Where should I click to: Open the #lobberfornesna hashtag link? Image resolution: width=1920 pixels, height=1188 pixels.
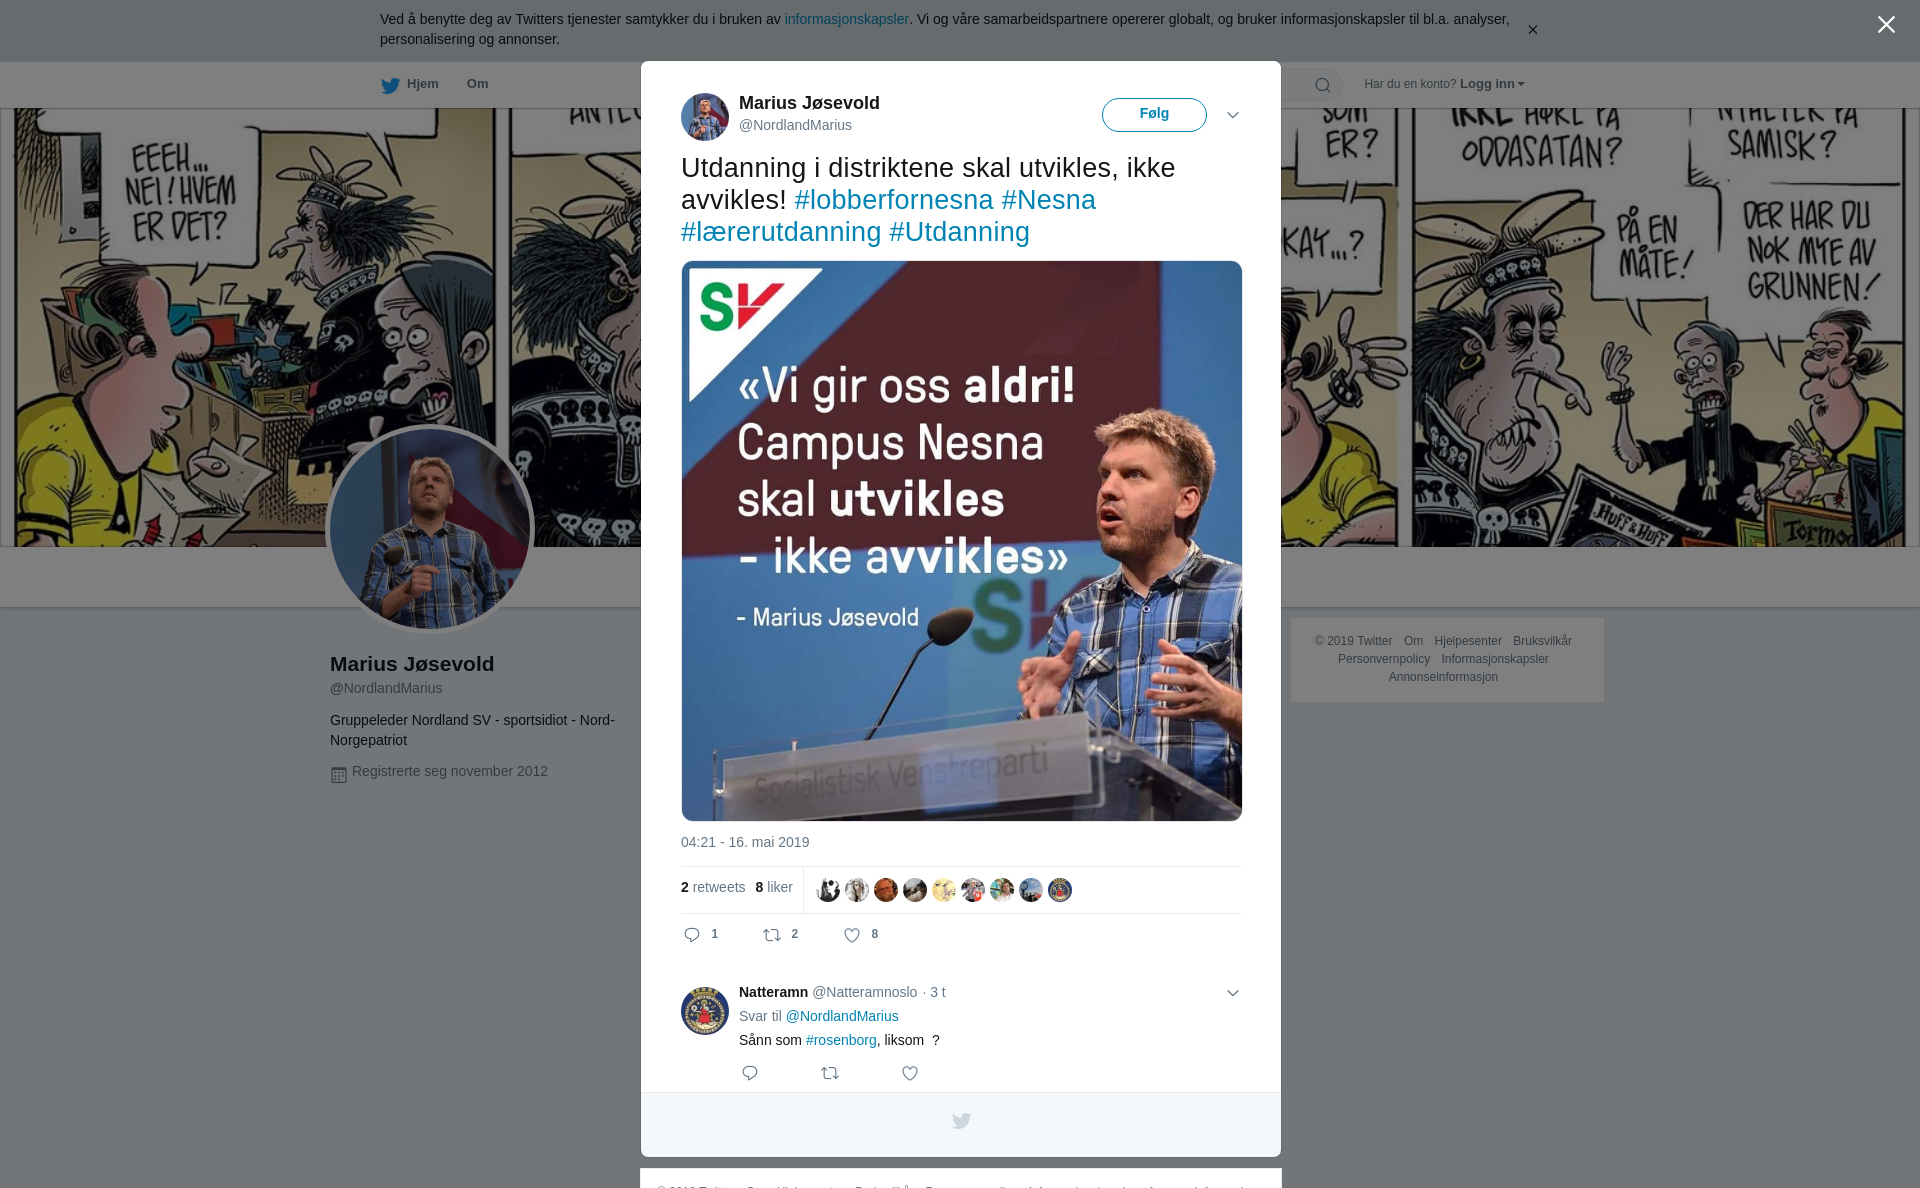pos(894,200)
